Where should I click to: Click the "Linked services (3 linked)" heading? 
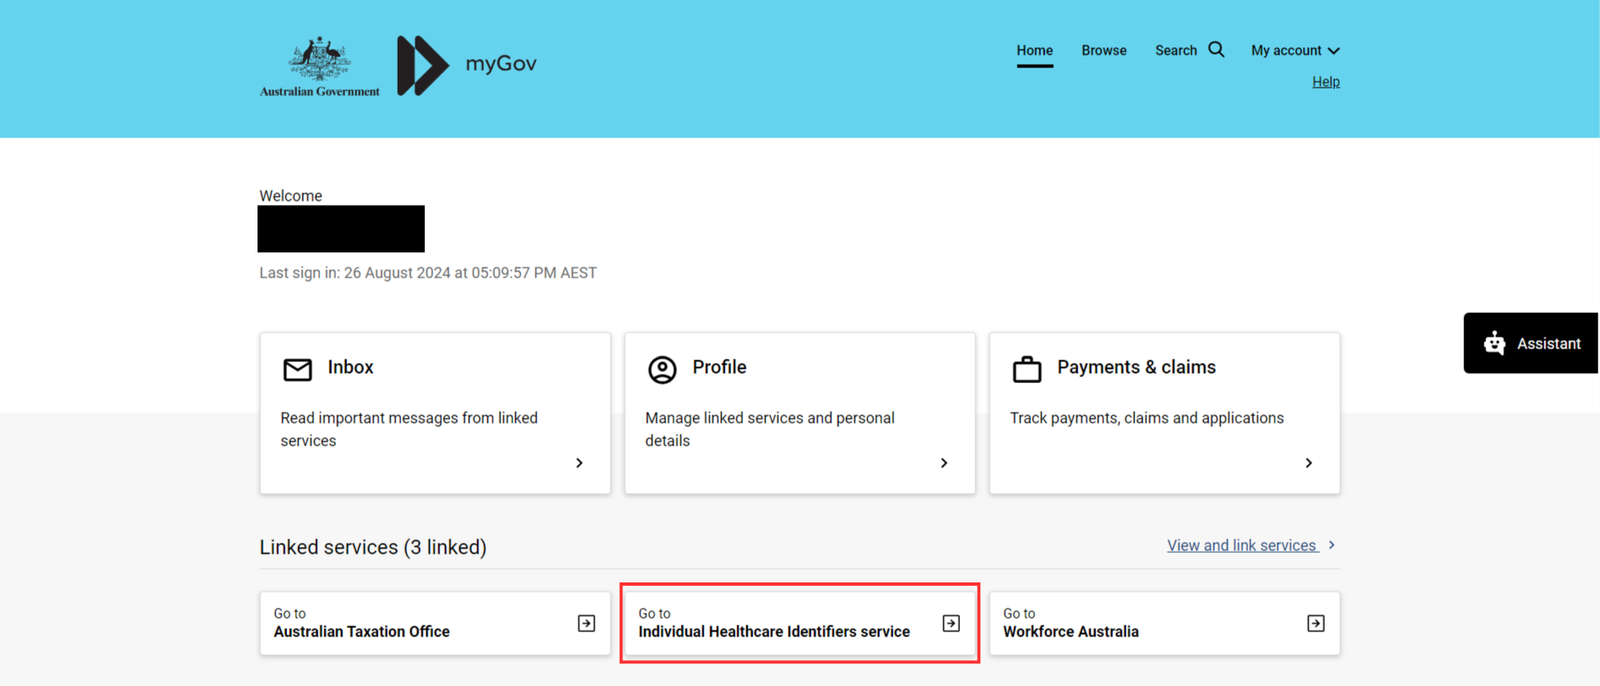click(373, 547)
